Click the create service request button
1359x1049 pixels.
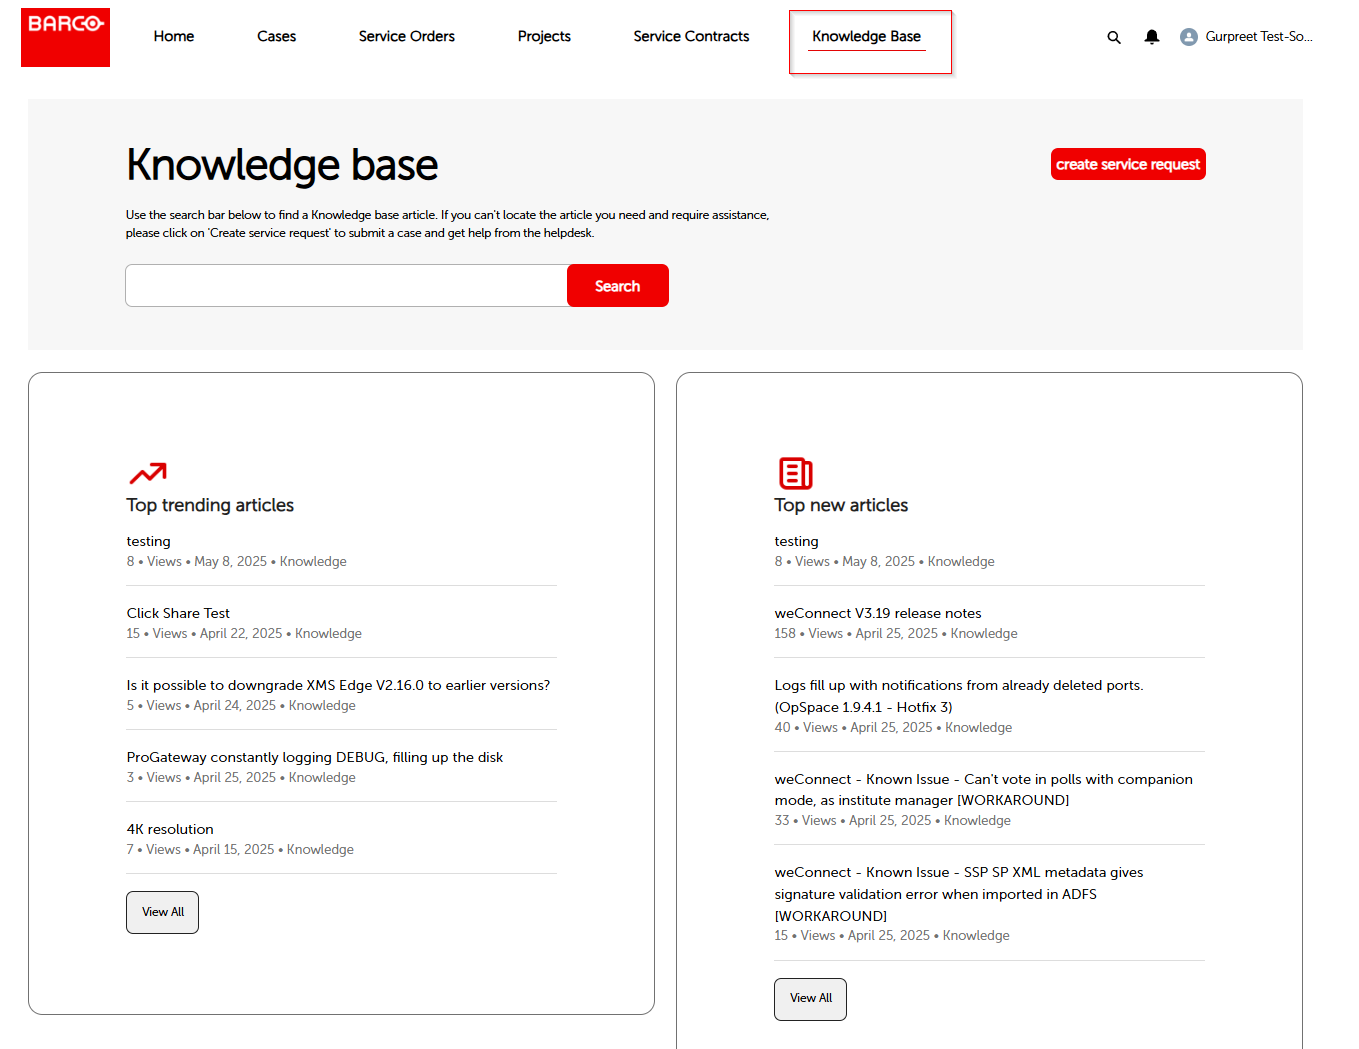point(1127,165)
